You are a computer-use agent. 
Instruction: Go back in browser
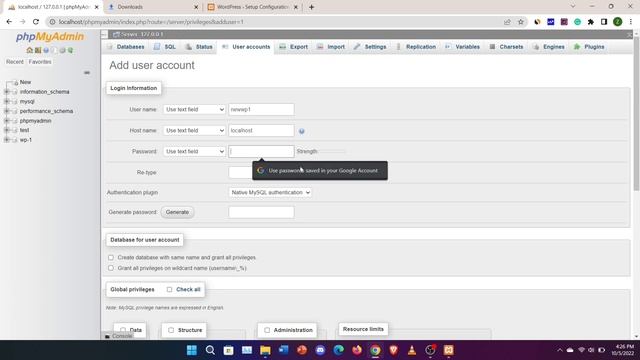[x=9, y=22]
